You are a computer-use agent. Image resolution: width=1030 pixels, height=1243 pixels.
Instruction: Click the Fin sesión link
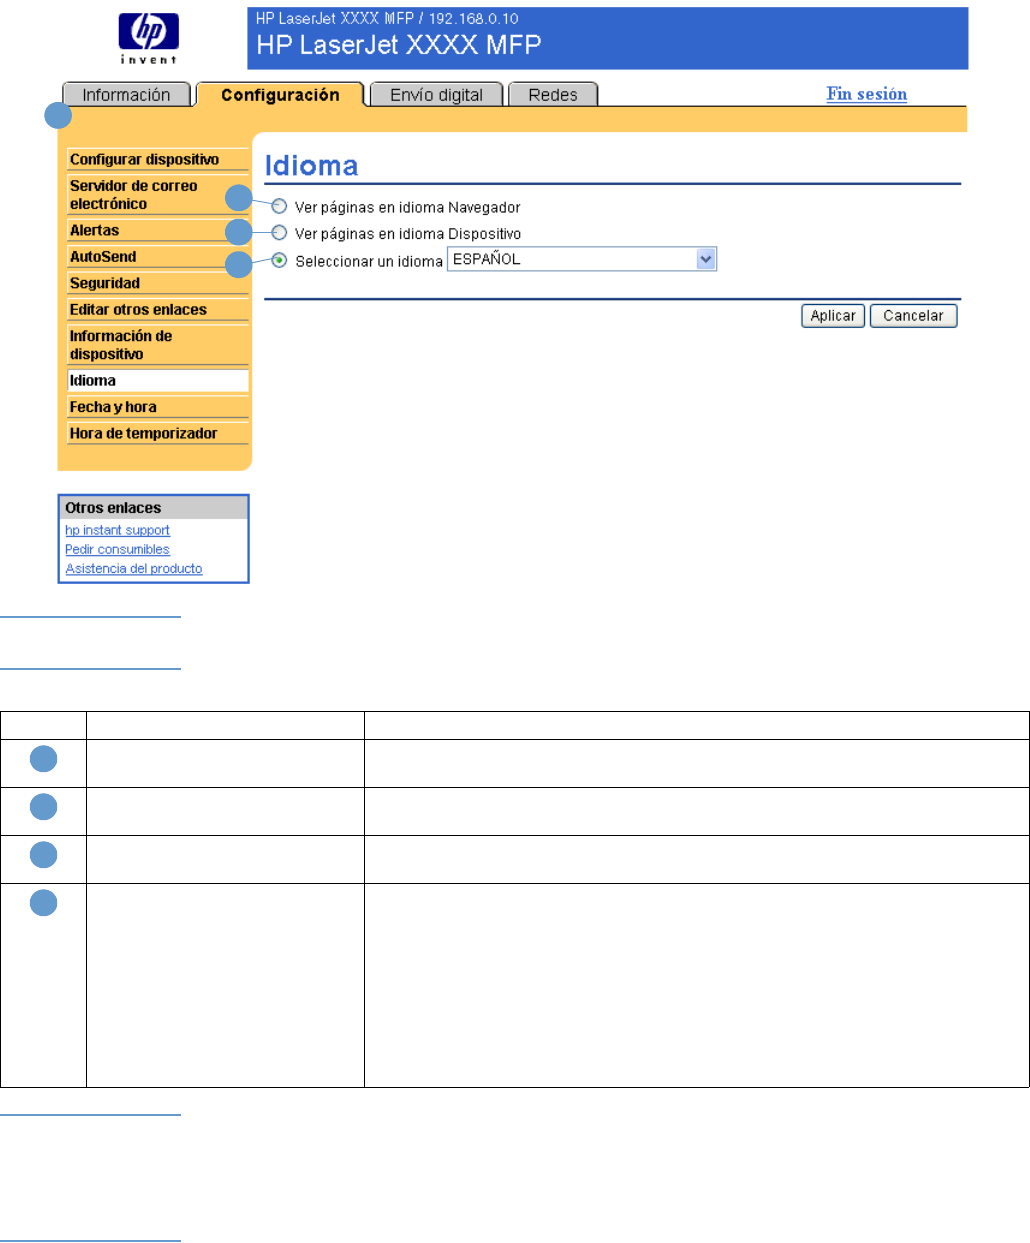click(x=867, y=94)
